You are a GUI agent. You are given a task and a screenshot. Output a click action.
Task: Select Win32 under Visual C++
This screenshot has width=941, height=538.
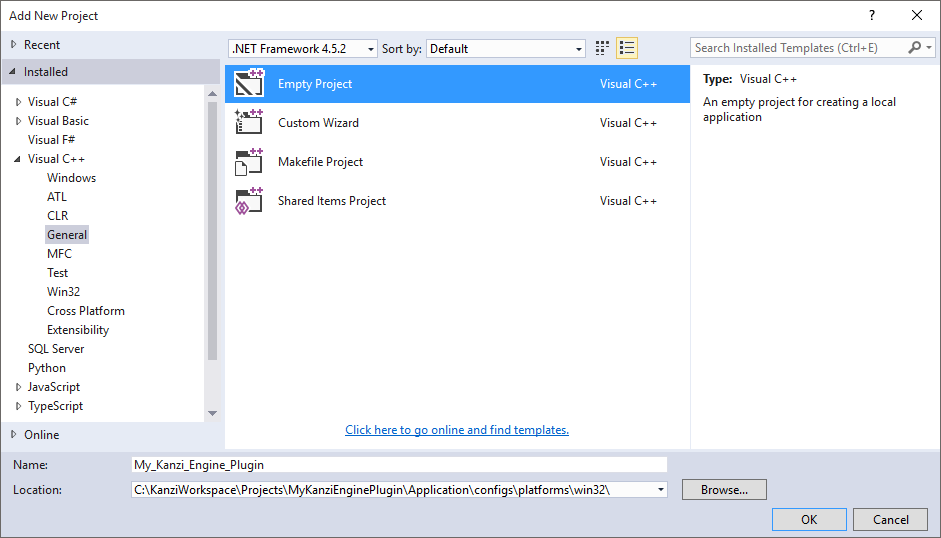(x=63, y=292)
